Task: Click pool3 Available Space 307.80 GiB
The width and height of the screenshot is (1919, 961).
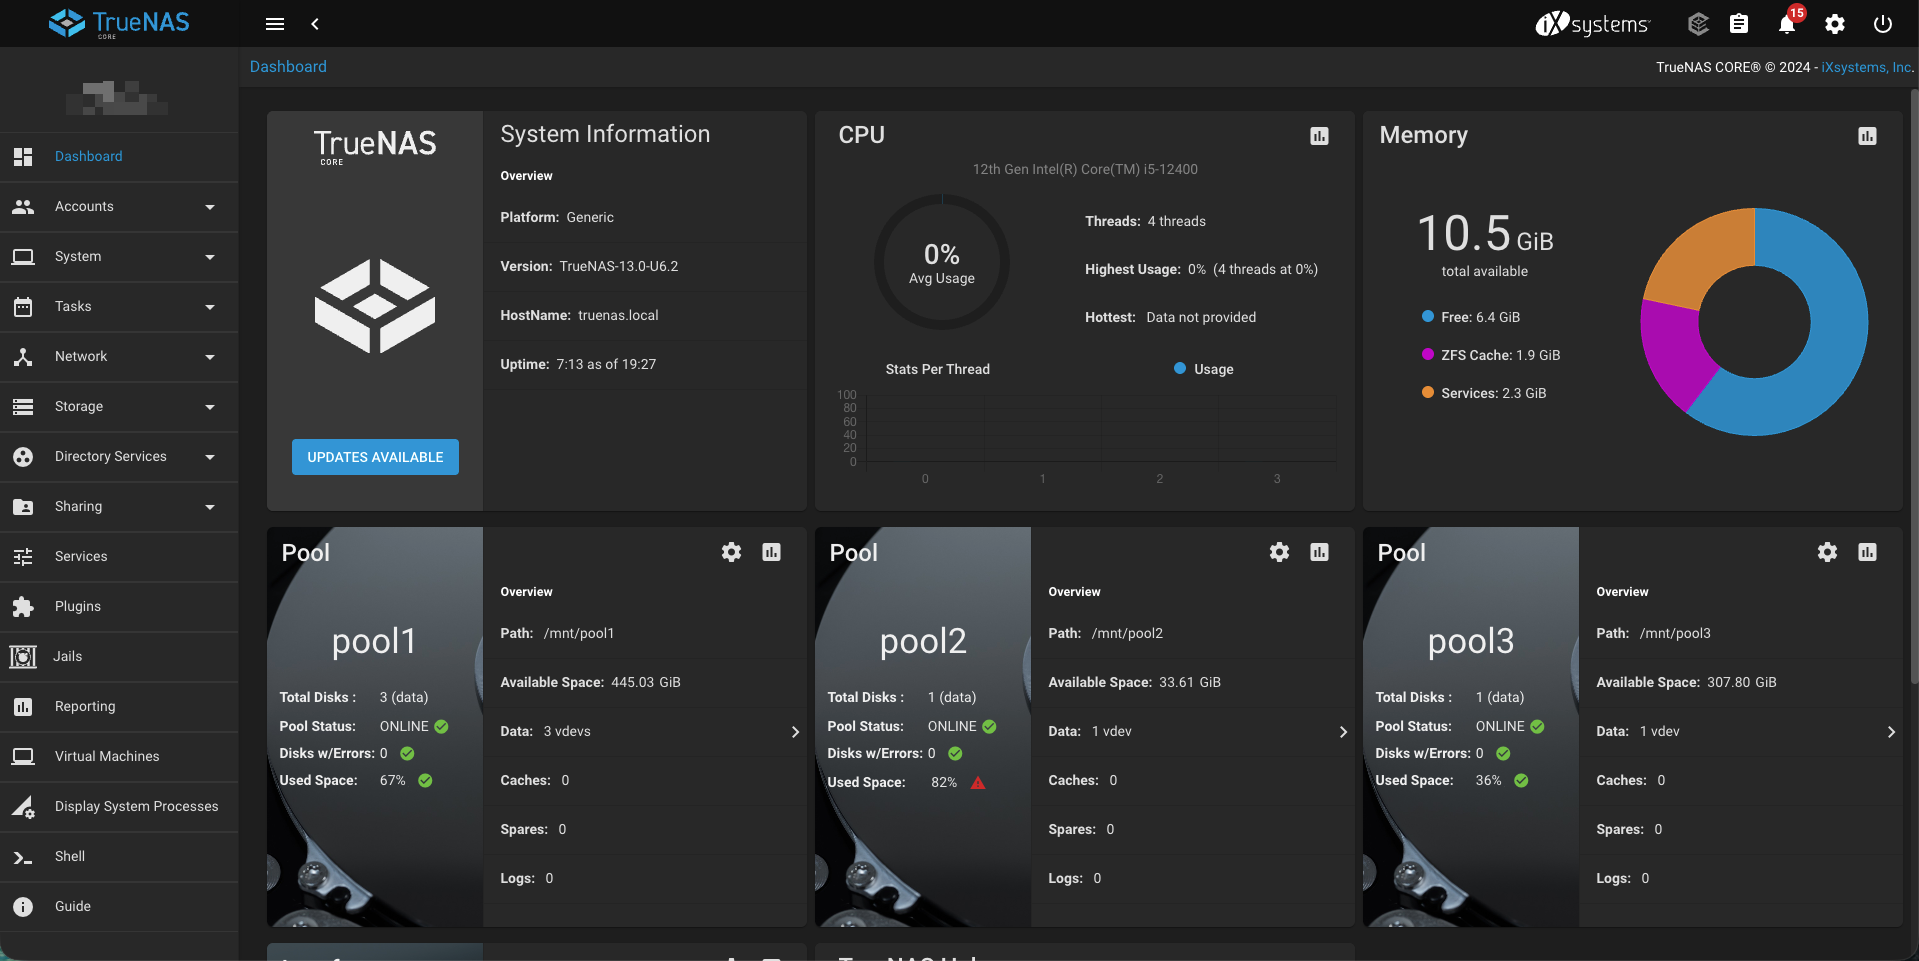Action: point(1686,682)
